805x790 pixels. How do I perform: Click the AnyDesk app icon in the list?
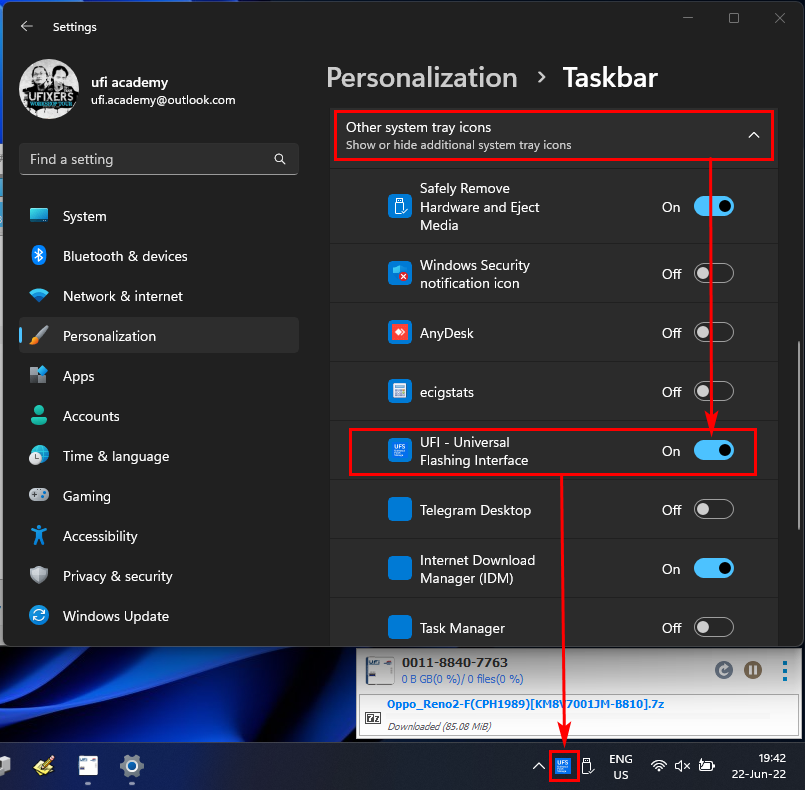tap(399, 332)
